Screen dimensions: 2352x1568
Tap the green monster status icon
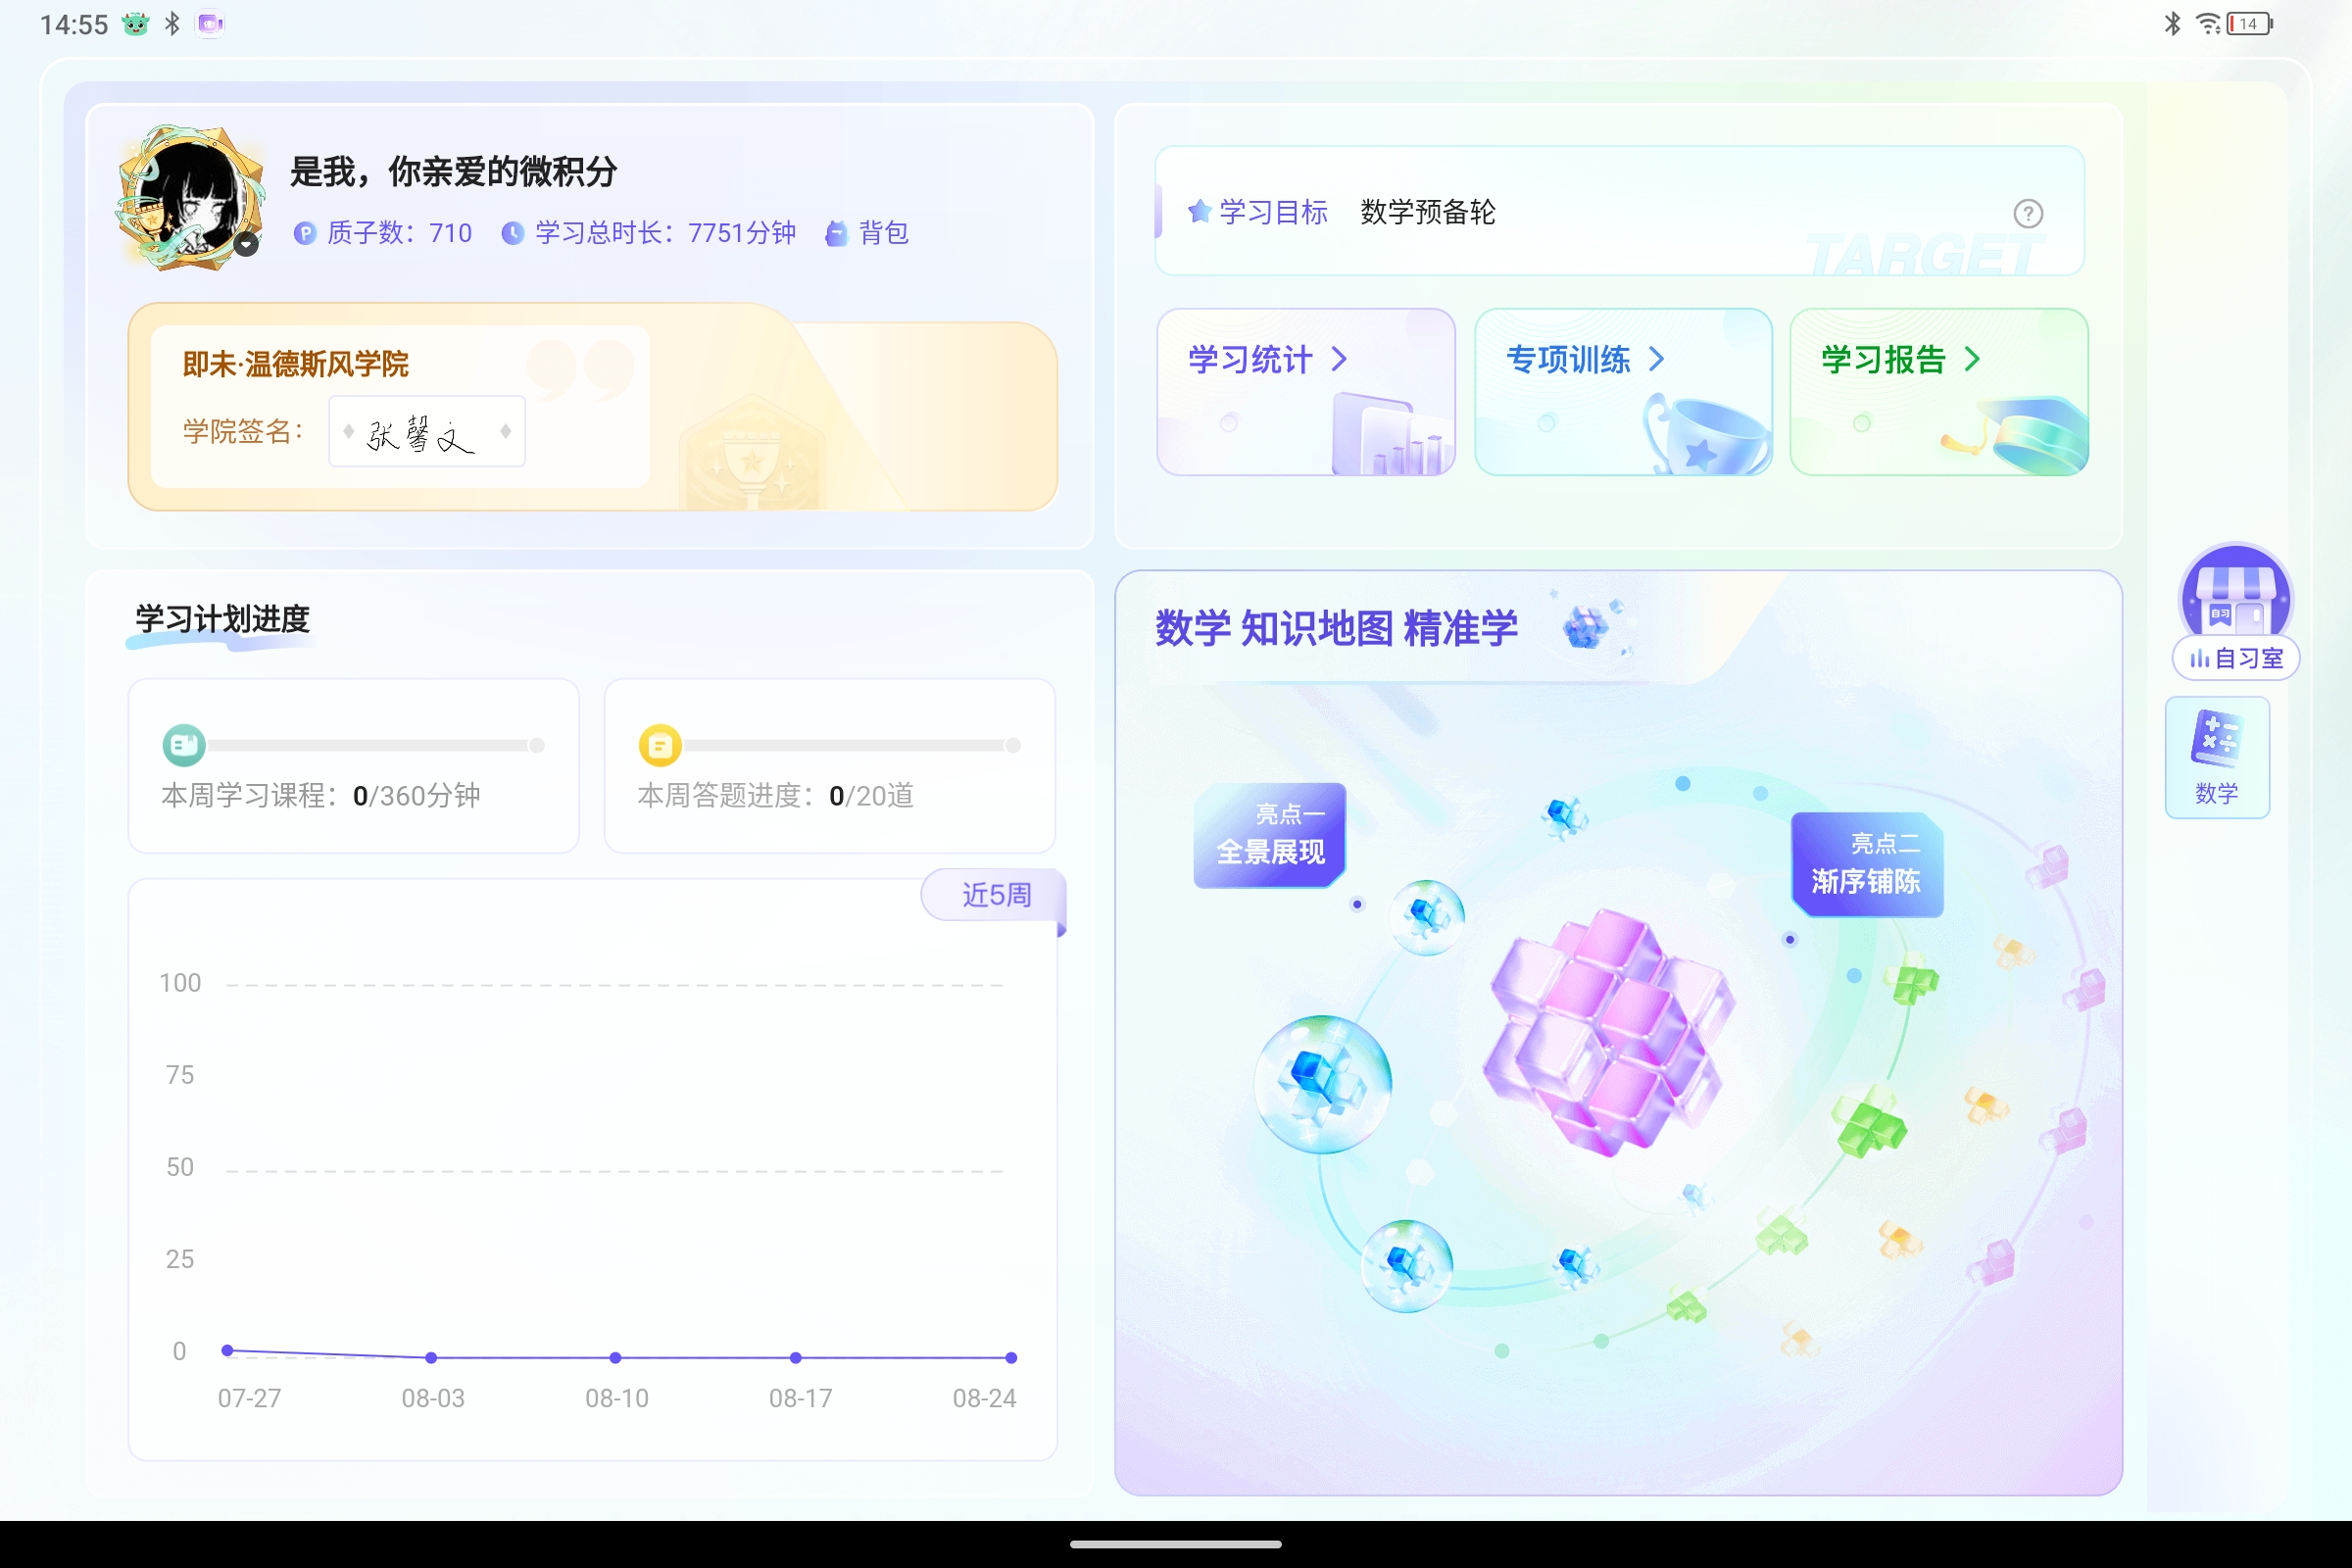(135, 24)
